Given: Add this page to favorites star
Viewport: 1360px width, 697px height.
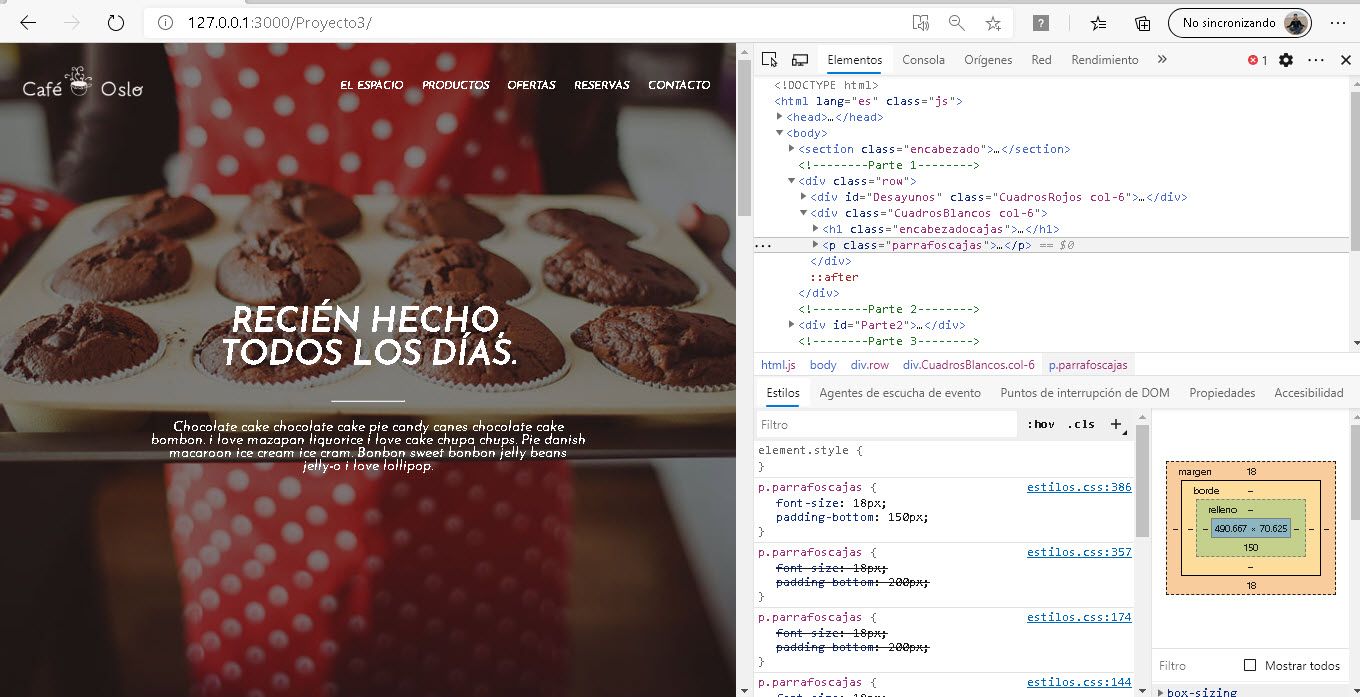Looking at the screenshot, I should click(993, 23).
